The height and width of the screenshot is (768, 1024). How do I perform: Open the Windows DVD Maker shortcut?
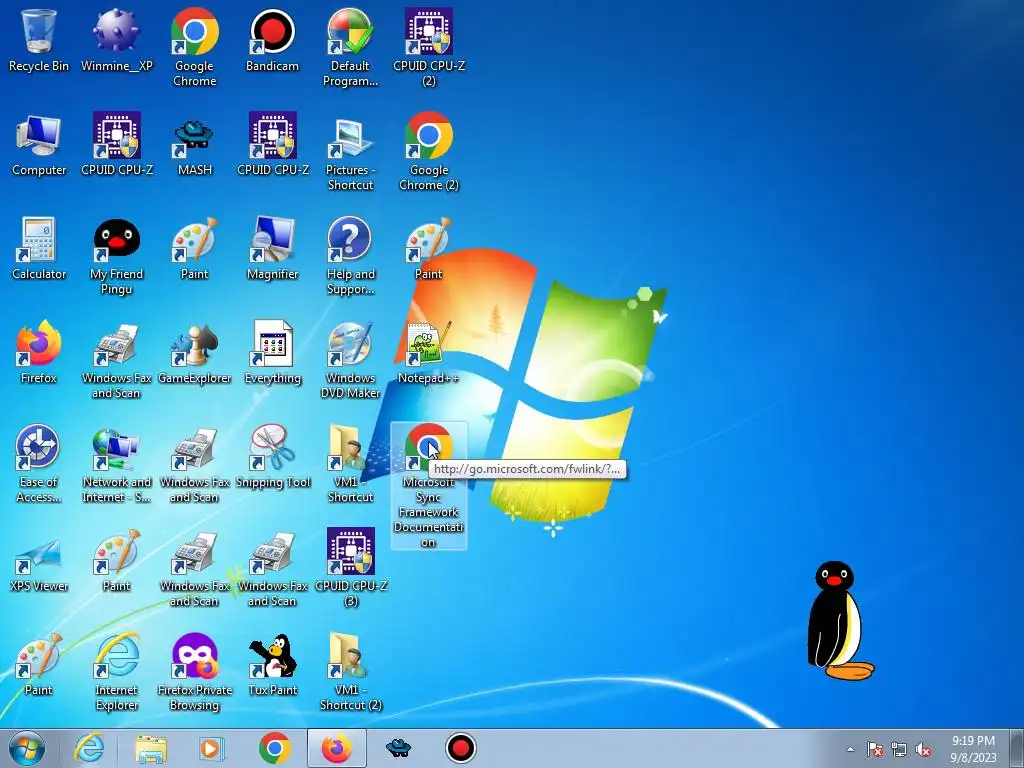(350, 359)
